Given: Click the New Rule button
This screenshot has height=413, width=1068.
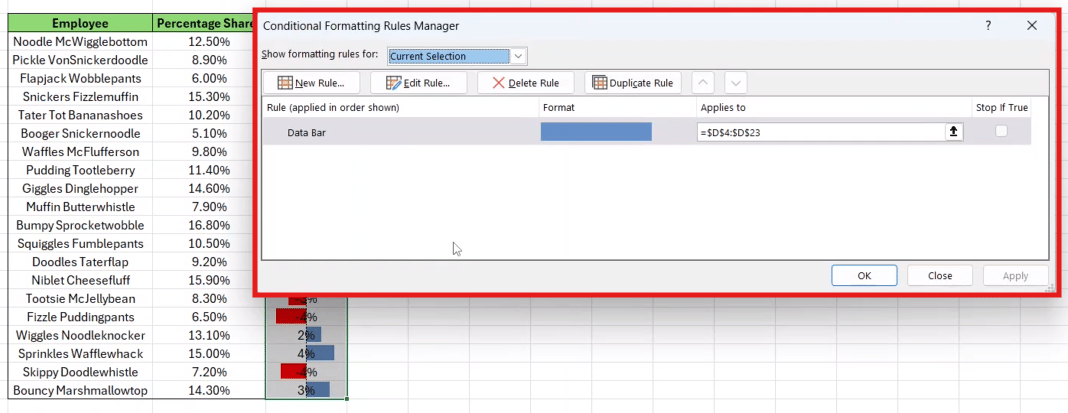Looking at the screenshot, I should 311,83.
